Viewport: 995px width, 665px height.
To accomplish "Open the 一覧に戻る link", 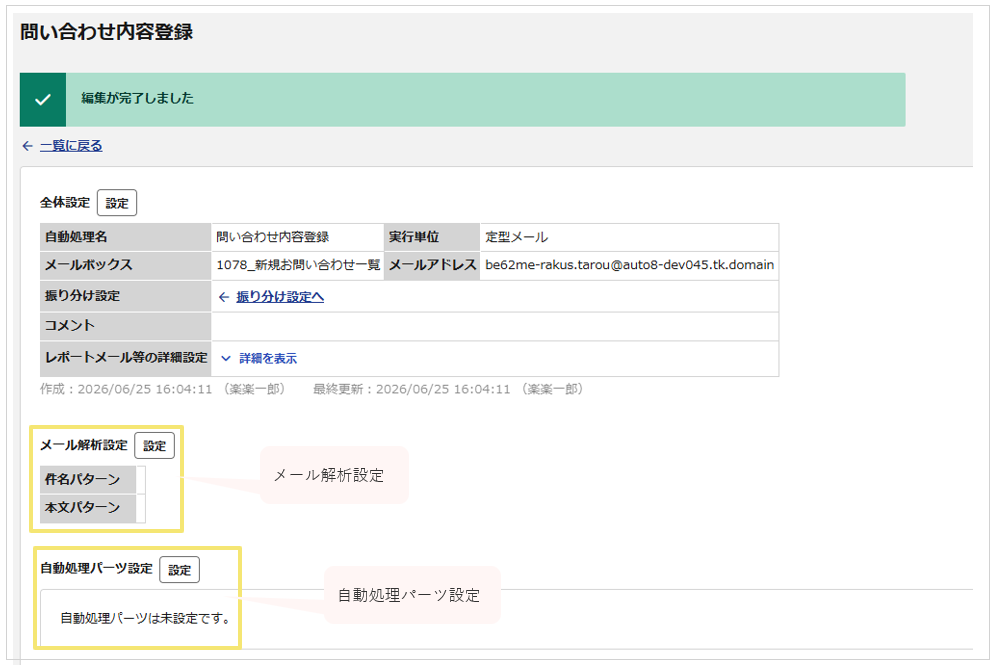I will [71, 146].
